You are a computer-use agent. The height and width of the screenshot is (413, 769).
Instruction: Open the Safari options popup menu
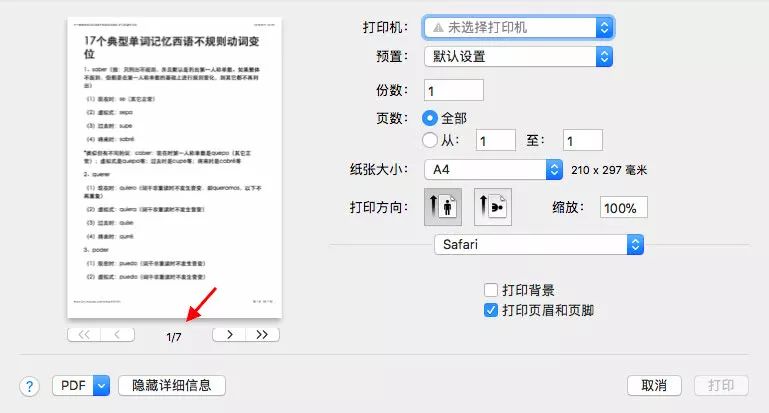[x=538, y=244]
